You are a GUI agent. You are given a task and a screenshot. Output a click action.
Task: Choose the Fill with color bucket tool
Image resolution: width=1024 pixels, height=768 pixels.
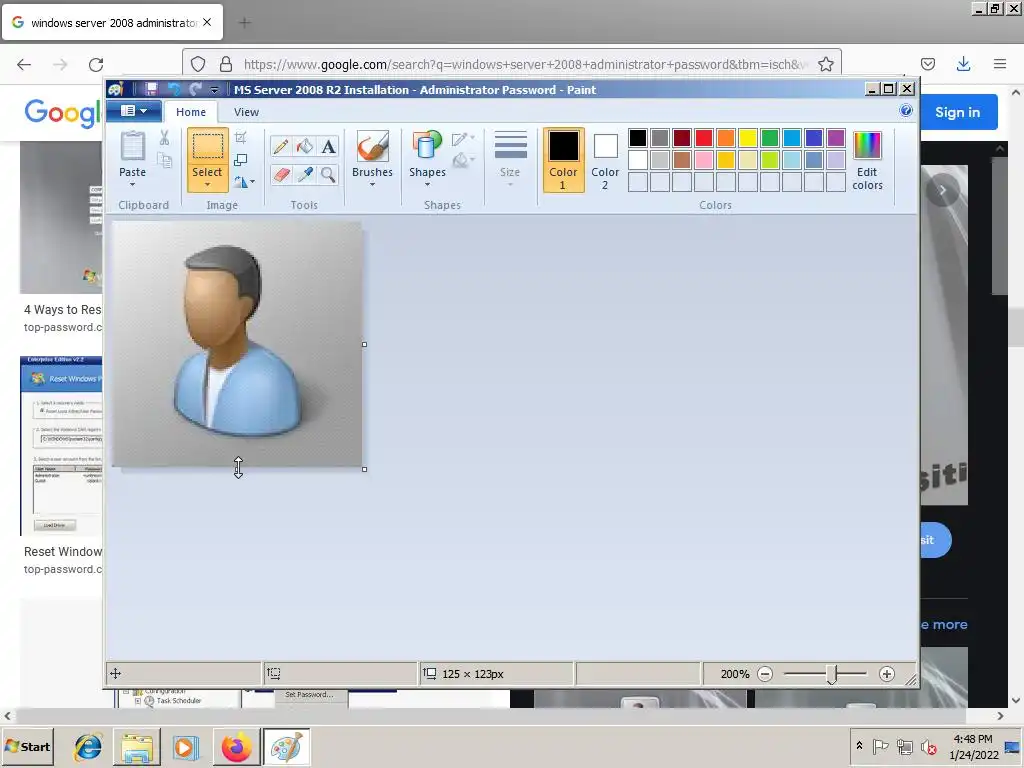click(304, 146)
